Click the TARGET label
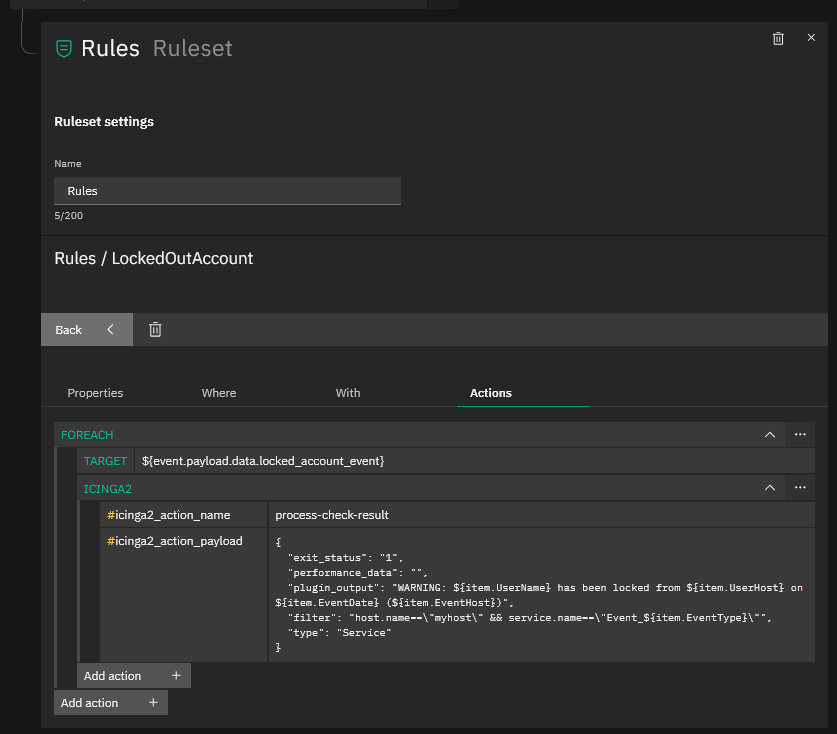Screen dimensions: 837x734 click(105, 461)
